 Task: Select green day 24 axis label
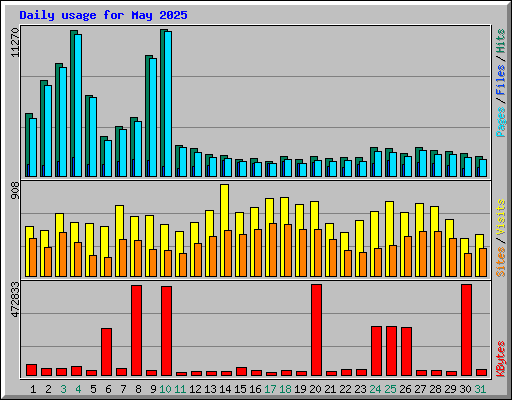(x=376, y=389)
